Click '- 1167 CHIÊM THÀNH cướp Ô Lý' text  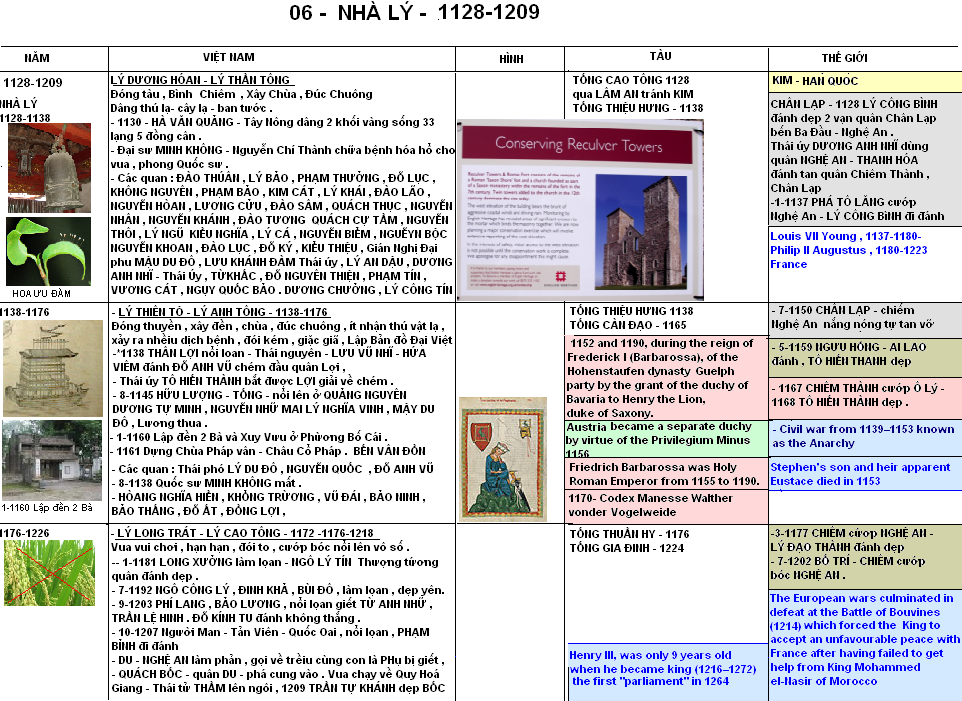pos(858,388)
